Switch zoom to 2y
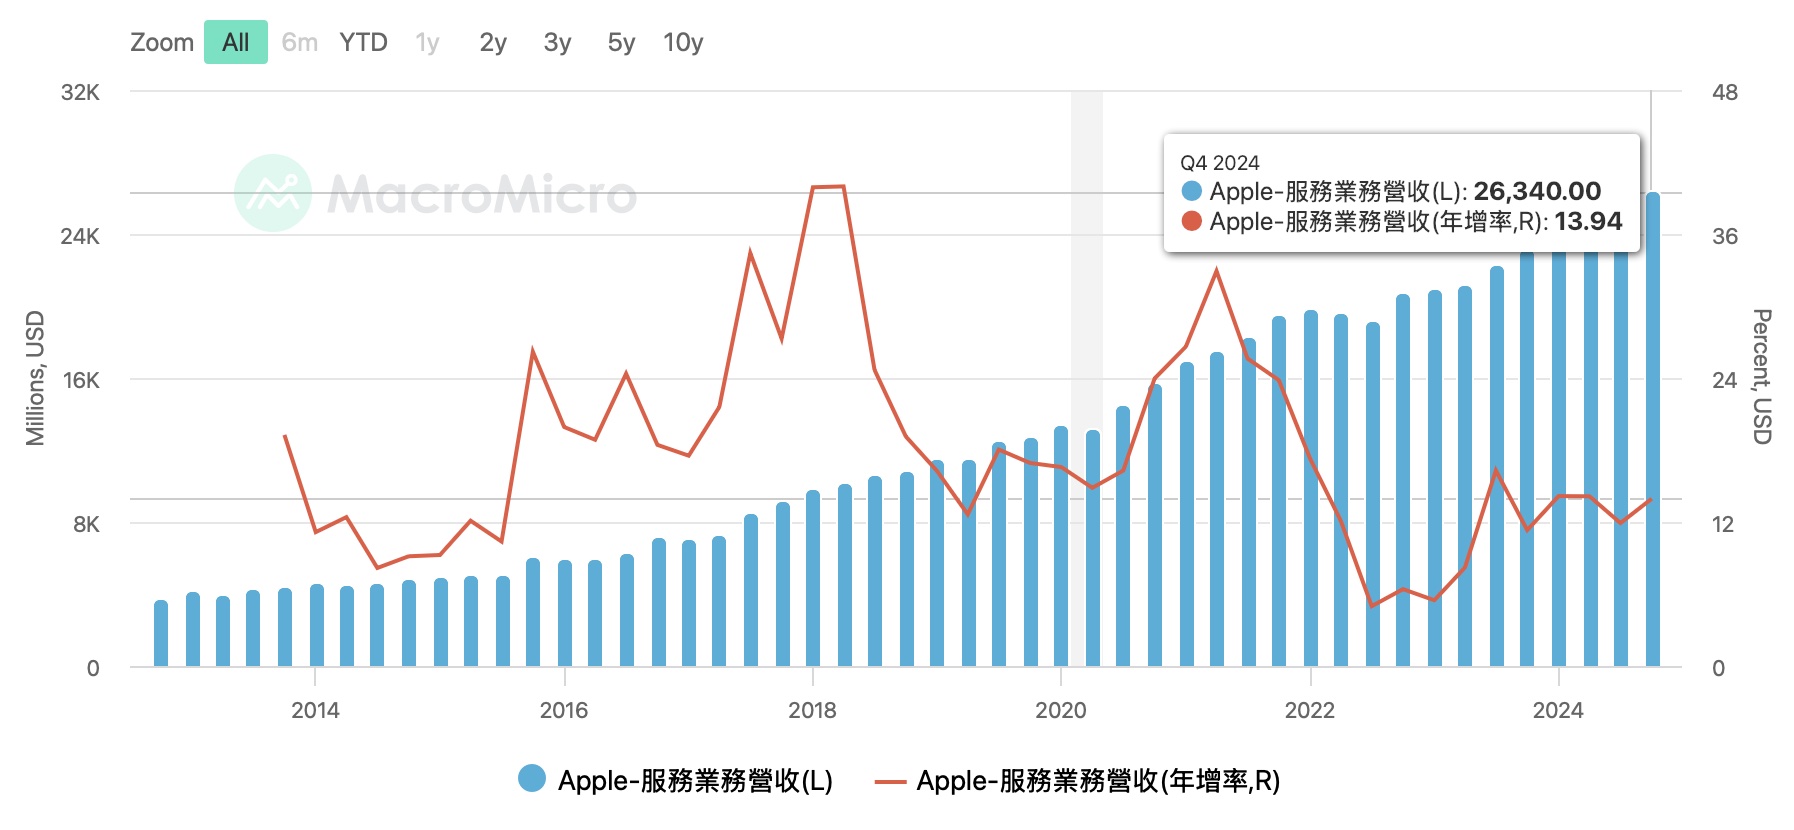Viewport: 1794px width, 830px height. 493,42
